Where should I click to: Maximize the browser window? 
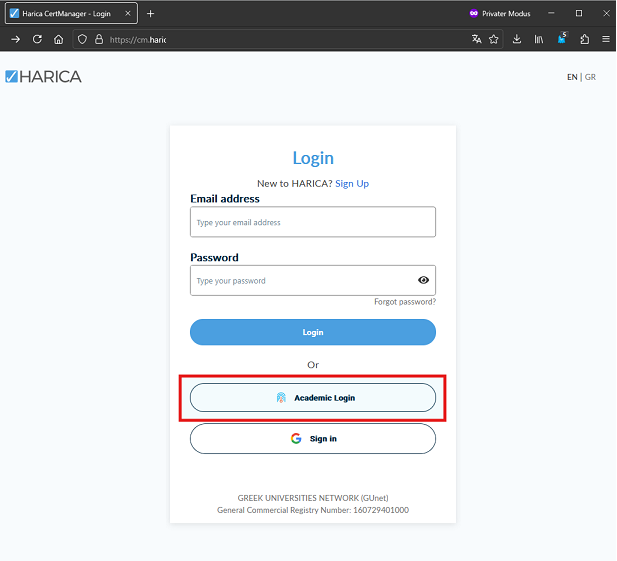(x=579, y=13)
